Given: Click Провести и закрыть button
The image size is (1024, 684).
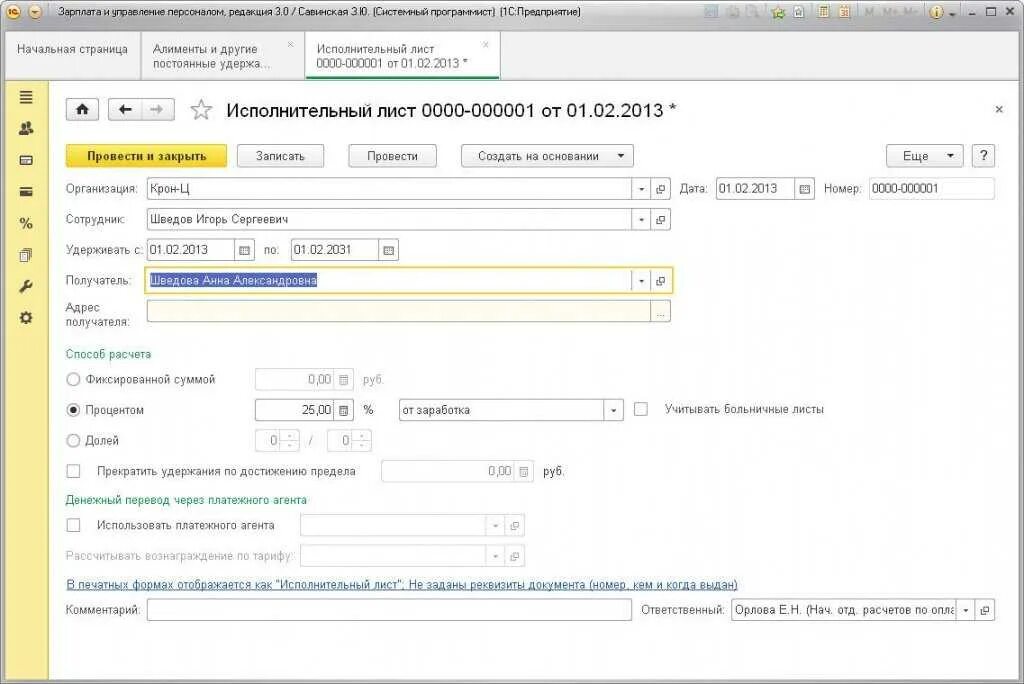Looking at the screenshot, I should point(146,156).
